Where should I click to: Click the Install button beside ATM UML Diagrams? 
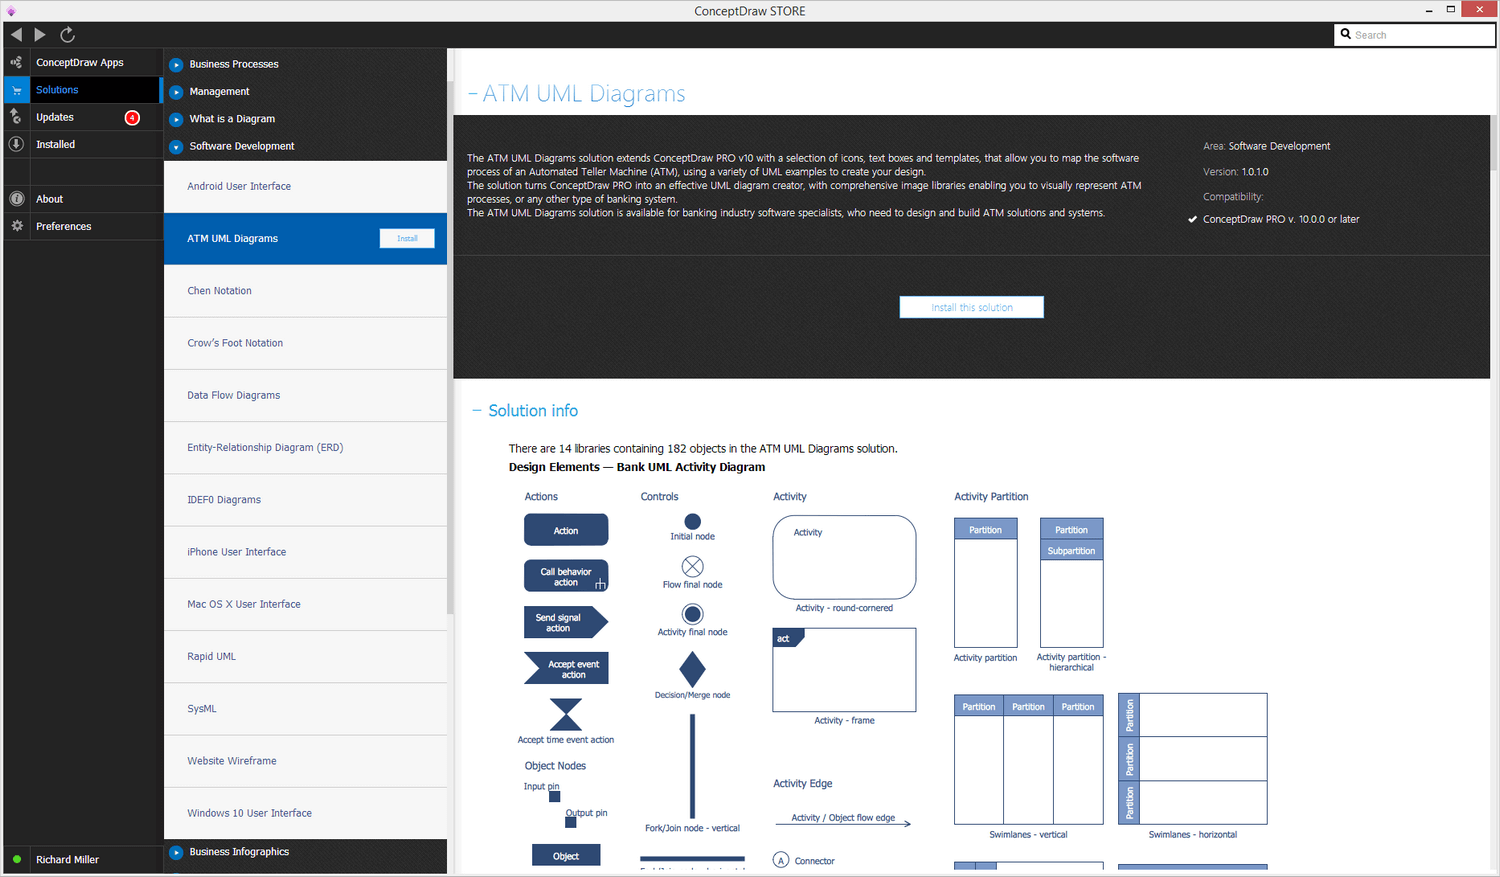[407, 238]
